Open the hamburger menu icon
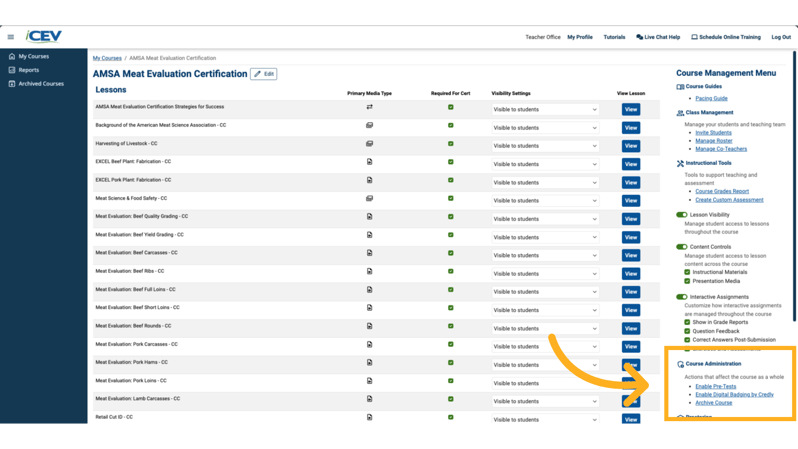The image size is (798, 449). (11, 37)
